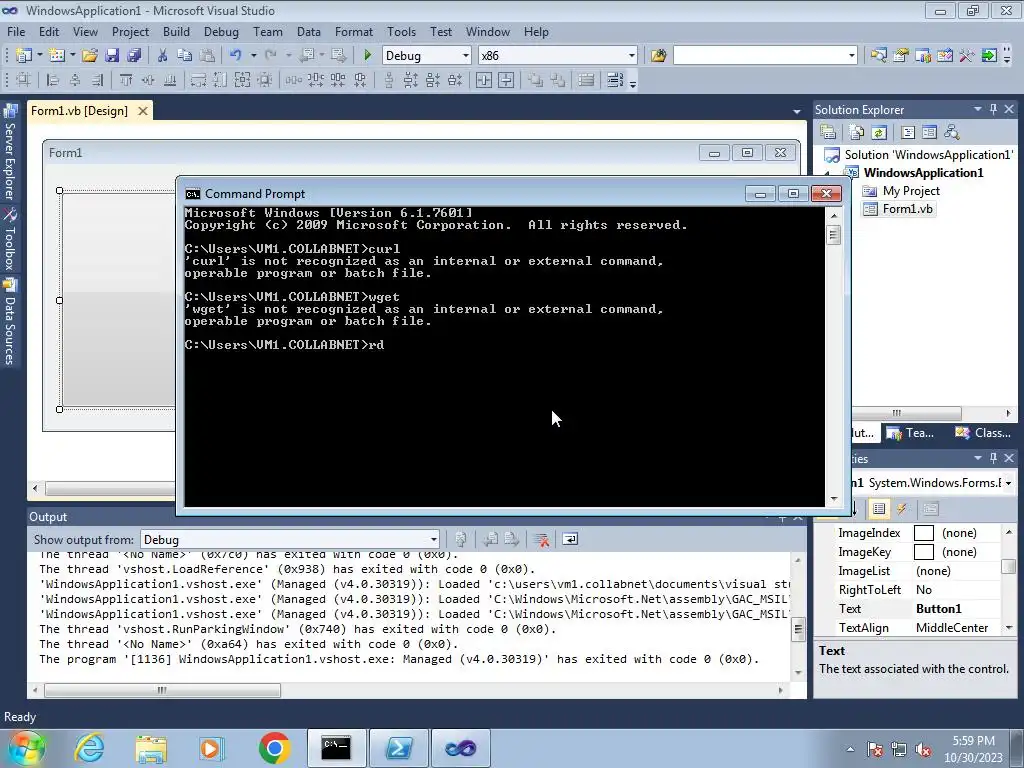
Task: Open Google Chrome from the taskbar
Action: [274, 748]
